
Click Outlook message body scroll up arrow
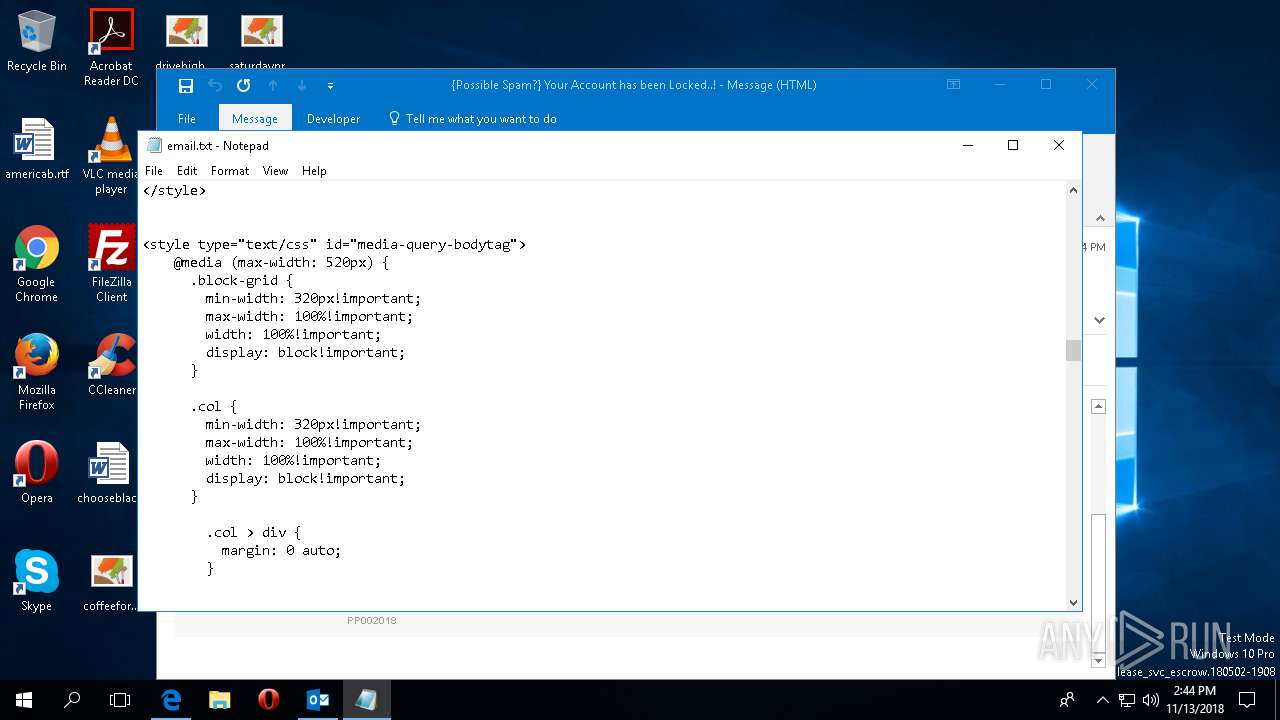[1098, 407]
